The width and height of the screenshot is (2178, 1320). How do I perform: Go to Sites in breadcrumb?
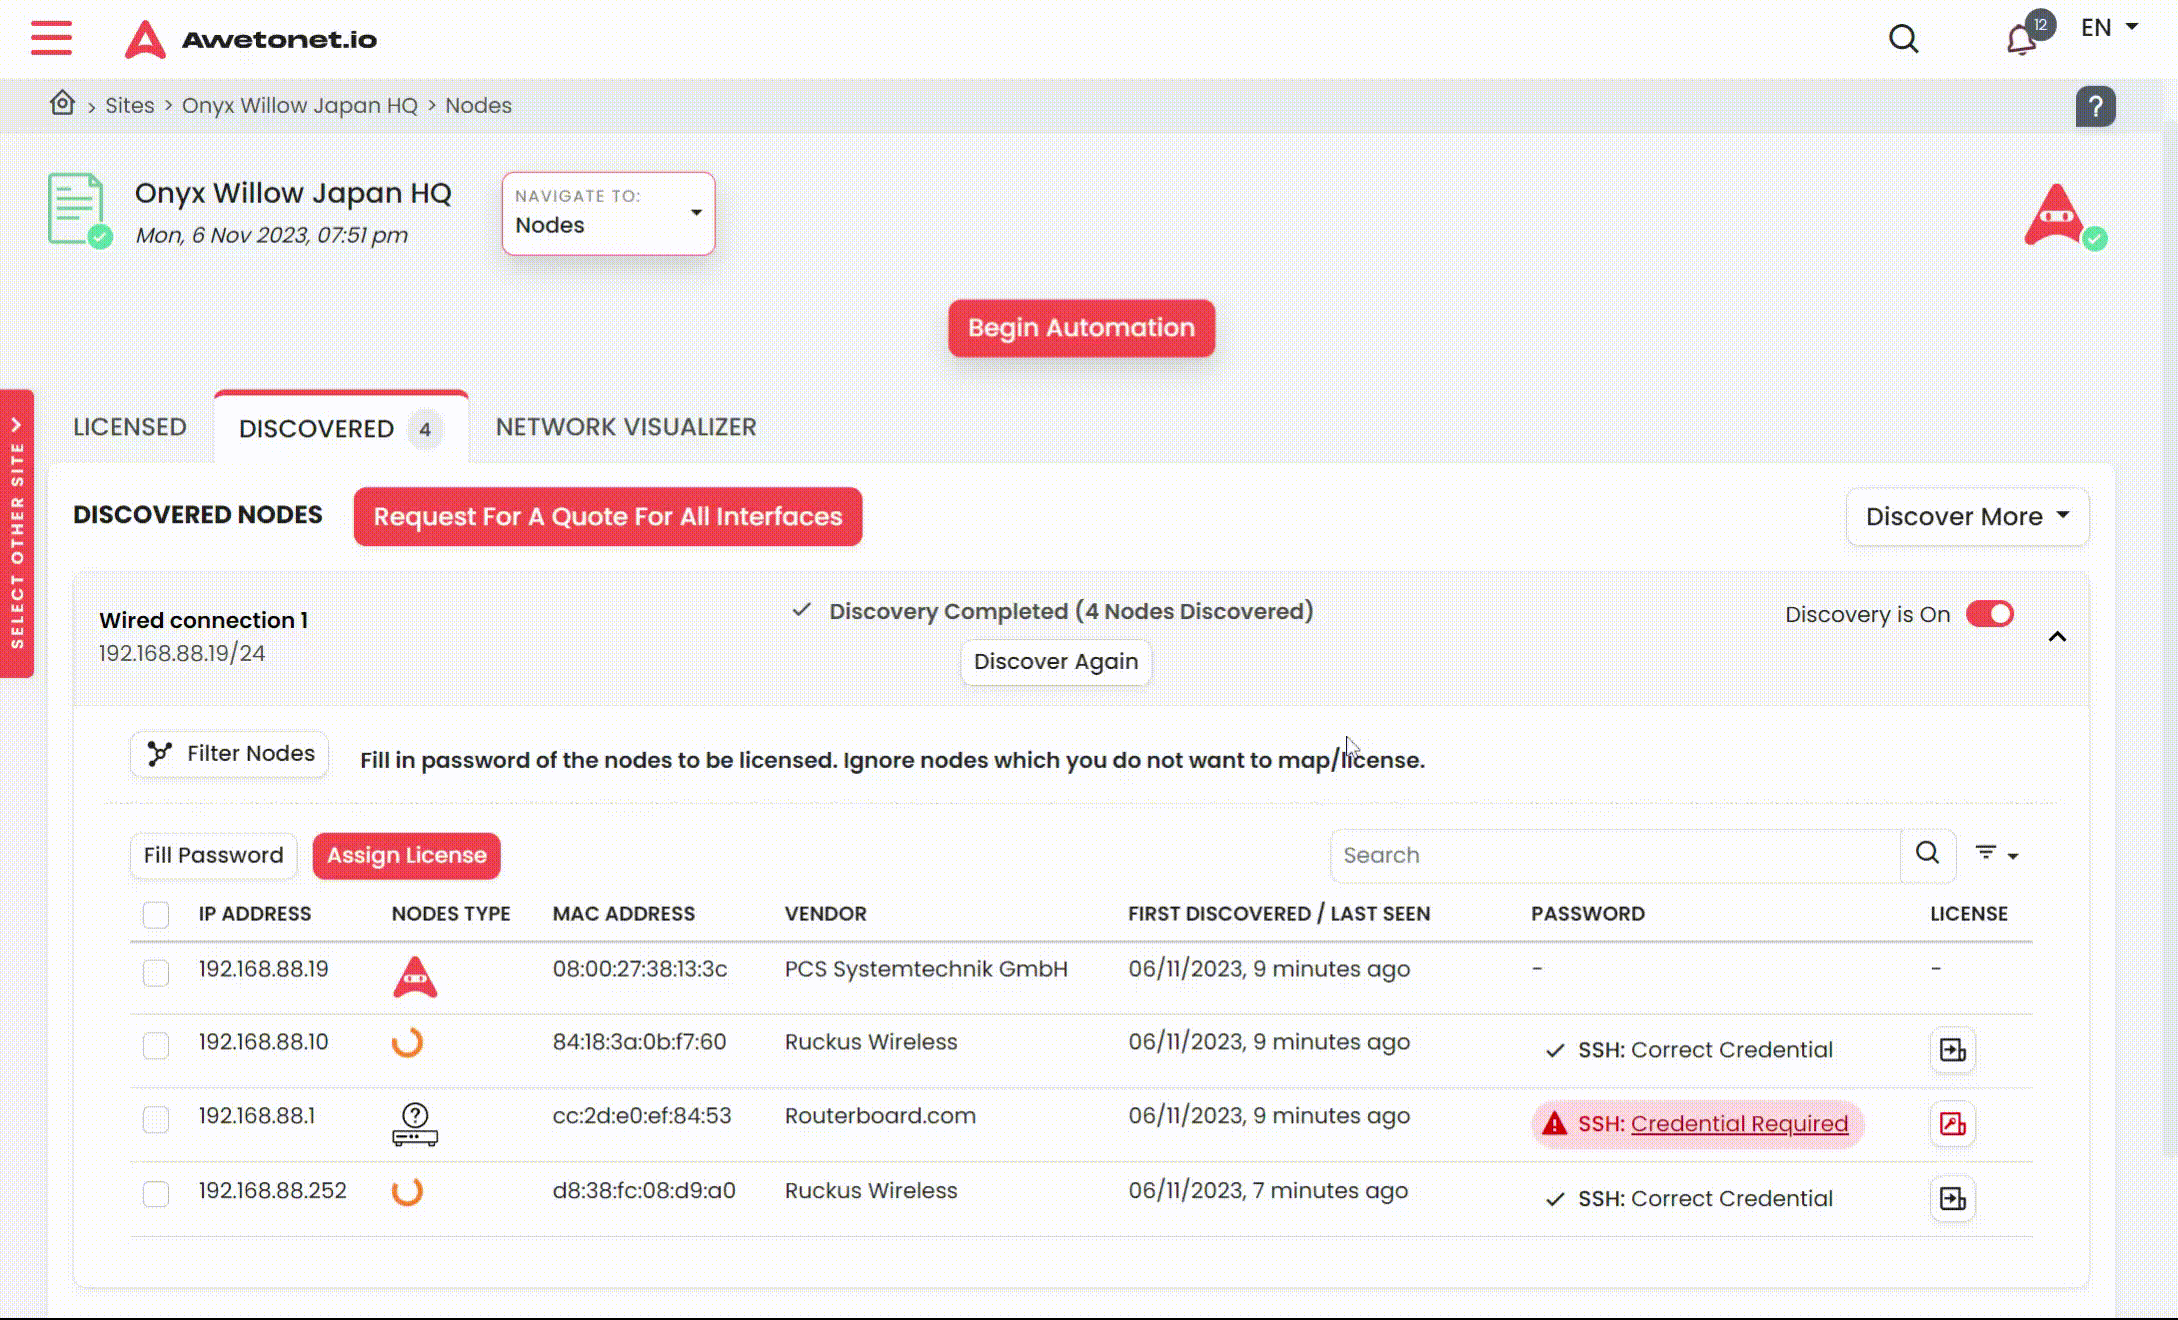[130, 105]
